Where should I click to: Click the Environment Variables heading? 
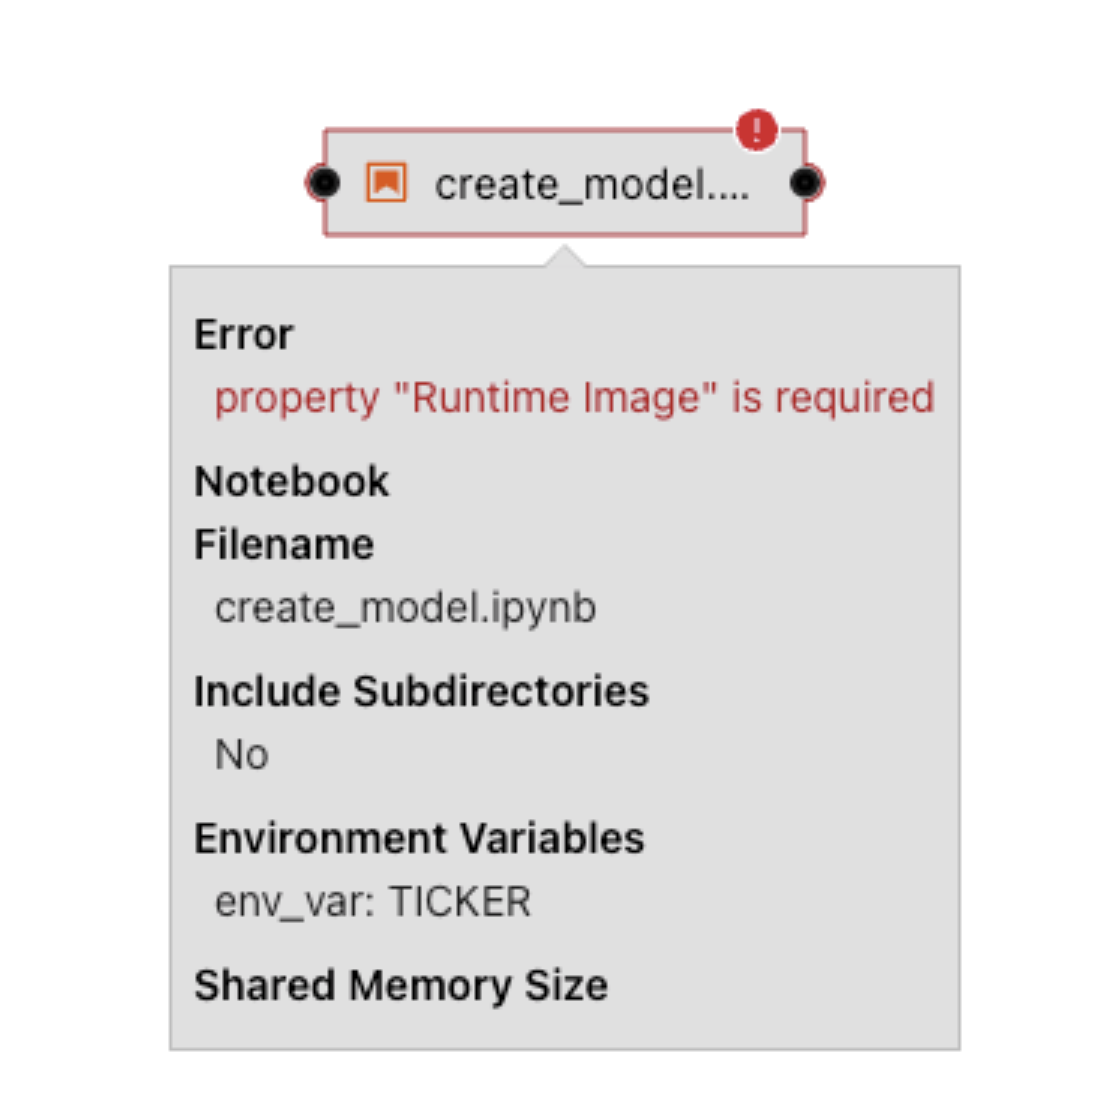(420, 838)
